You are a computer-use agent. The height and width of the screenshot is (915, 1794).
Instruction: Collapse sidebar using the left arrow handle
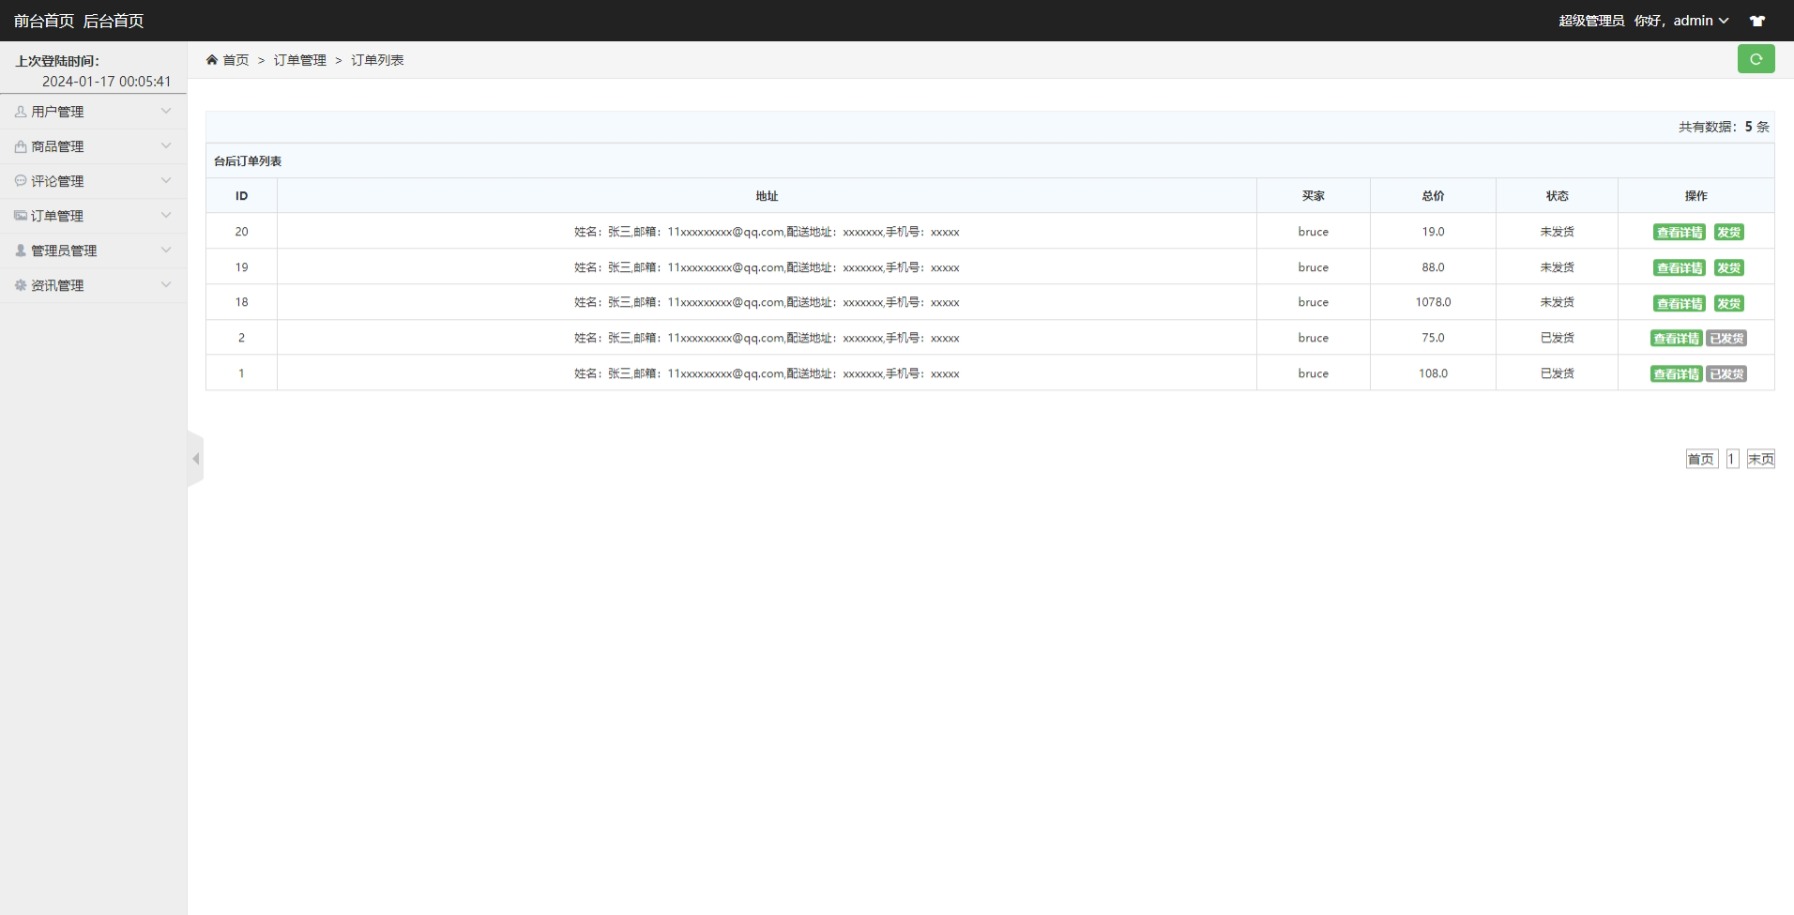click(196, 459)
